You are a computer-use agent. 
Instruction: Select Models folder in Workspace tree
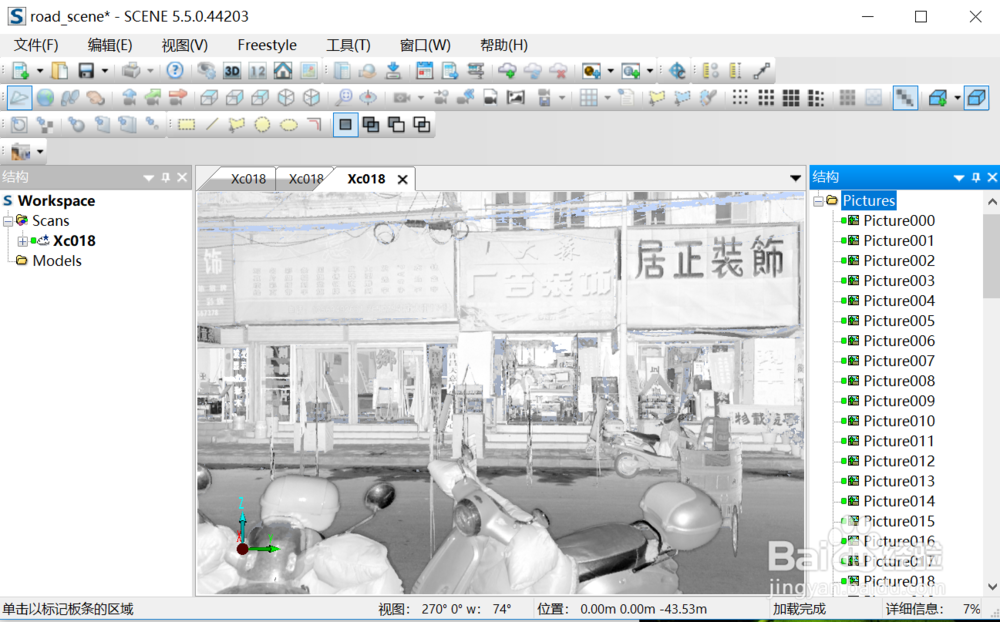click(x=57, y=261)
